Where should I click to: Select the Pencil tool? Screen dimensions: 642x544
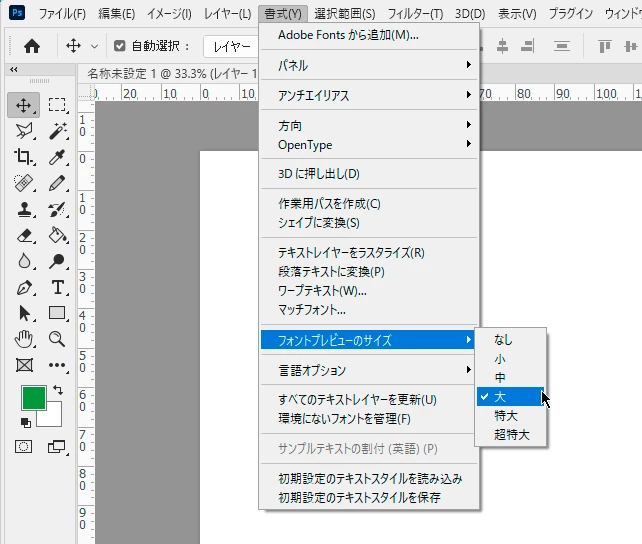(x=57, y=183)
